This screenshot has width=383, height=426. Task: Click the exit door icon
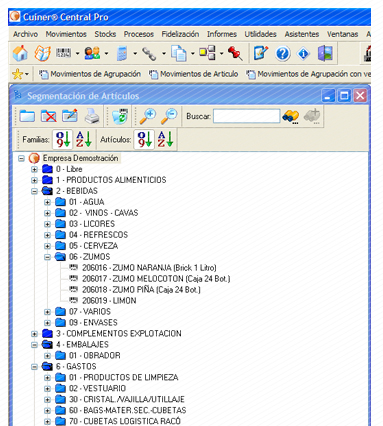click(325, 53)
